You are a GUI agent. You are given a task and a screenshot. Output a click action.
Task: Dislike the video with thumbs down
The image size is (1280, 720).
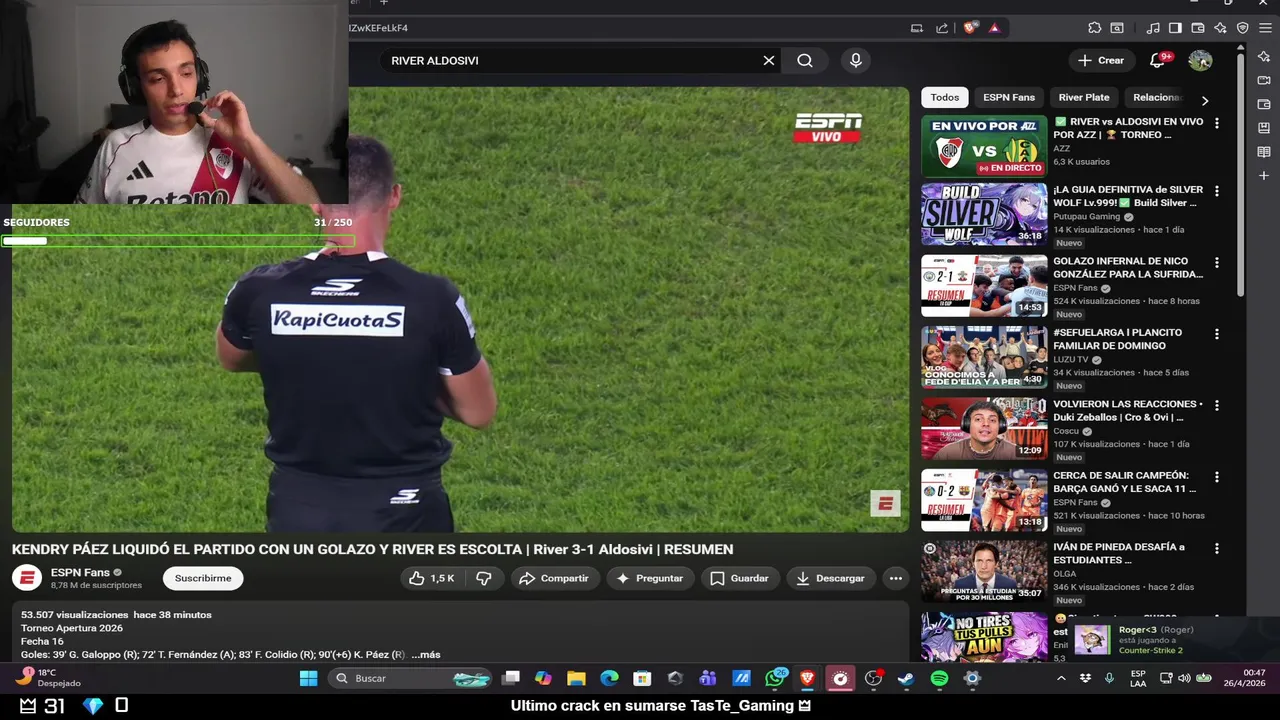tap(484, 578)
